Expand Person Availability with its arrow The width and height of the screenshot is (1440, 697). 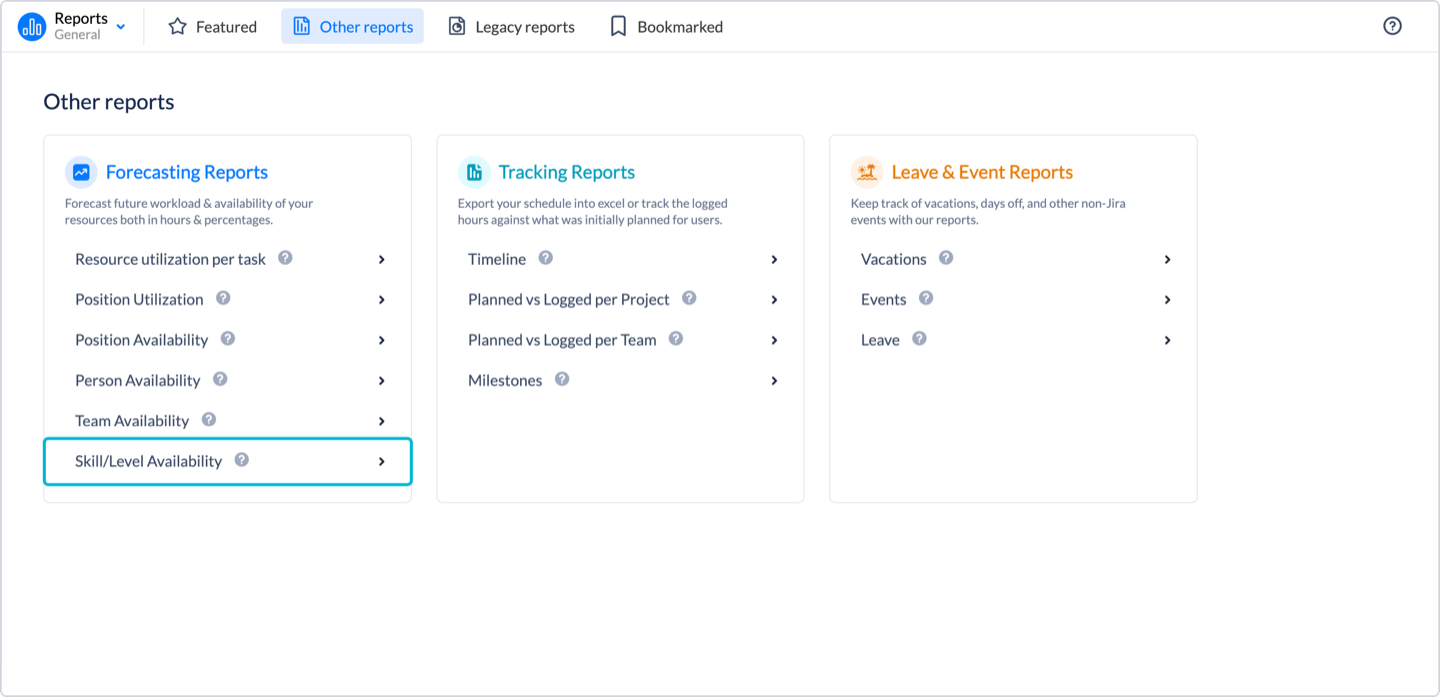pos(382,381)
